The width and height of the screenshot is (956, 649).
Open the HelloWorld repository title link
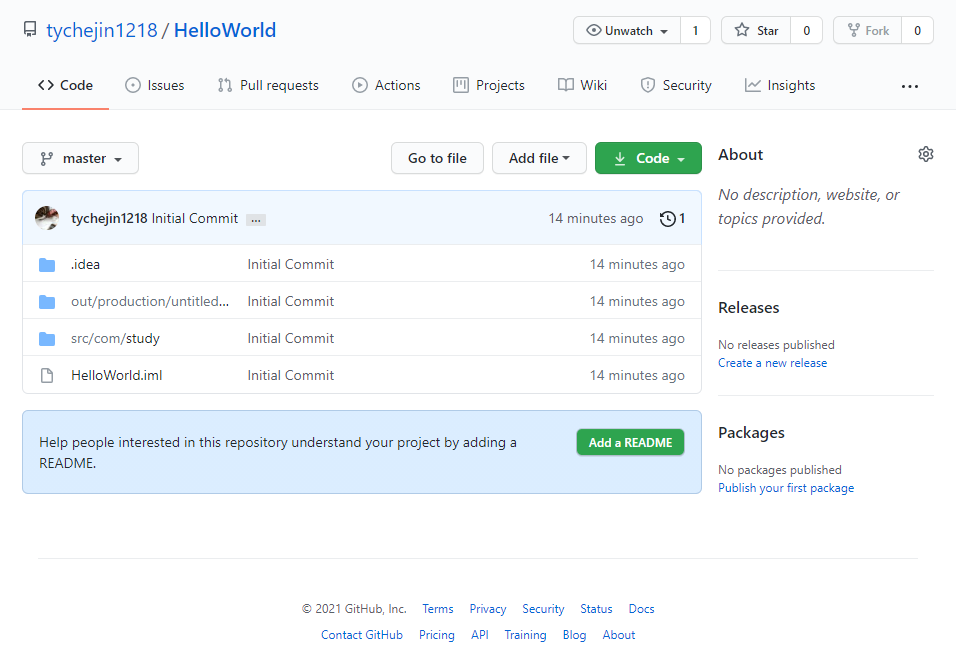tap(225, 30)
